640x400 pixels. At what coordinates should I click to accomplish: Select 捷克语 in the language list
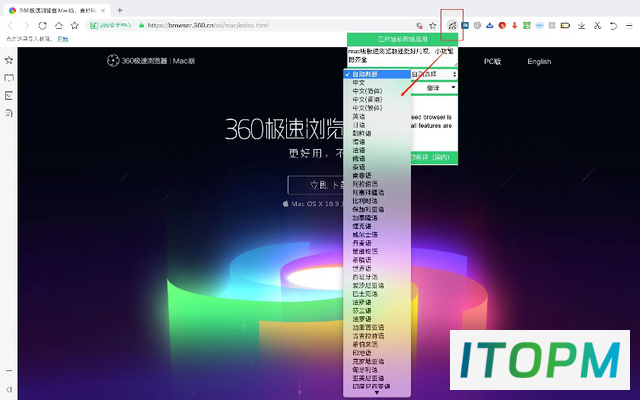[x=377, y=226]
